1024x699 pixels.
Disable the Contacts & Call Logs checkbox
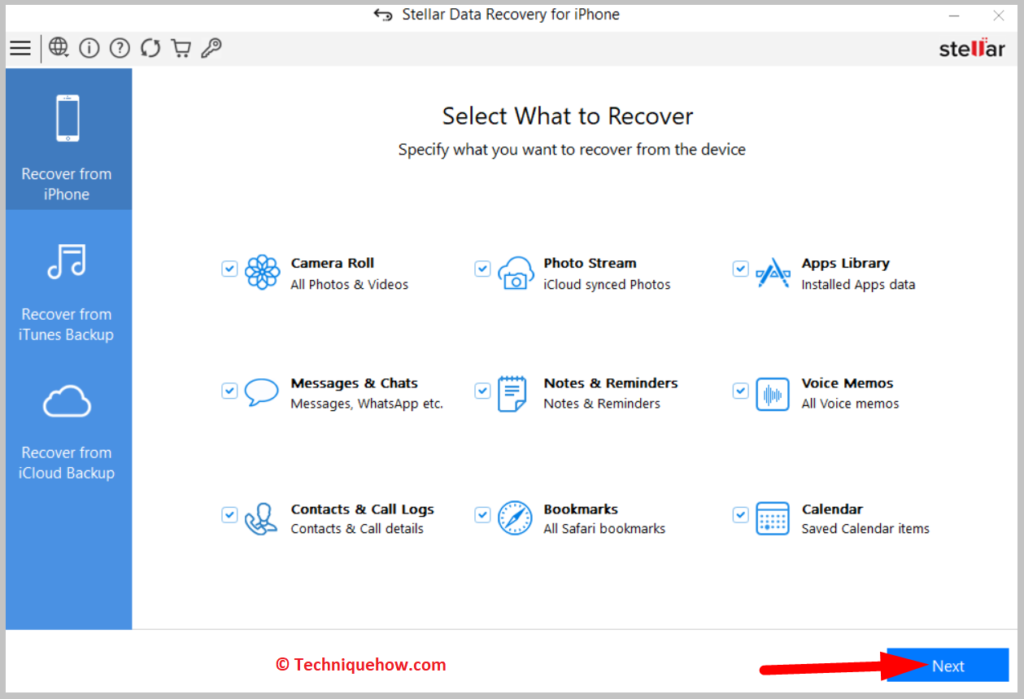tap(229, 515)
